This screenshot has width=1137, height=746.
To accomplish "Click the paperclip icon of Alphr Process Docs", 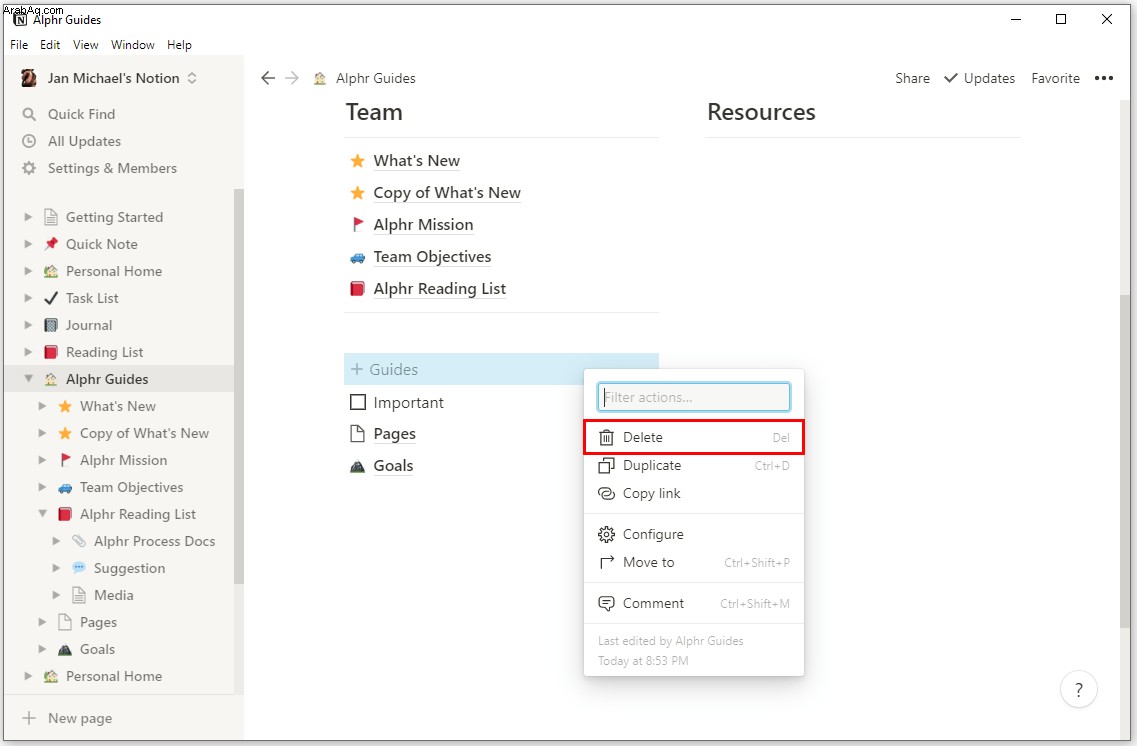I will click(x=79, y=541).
